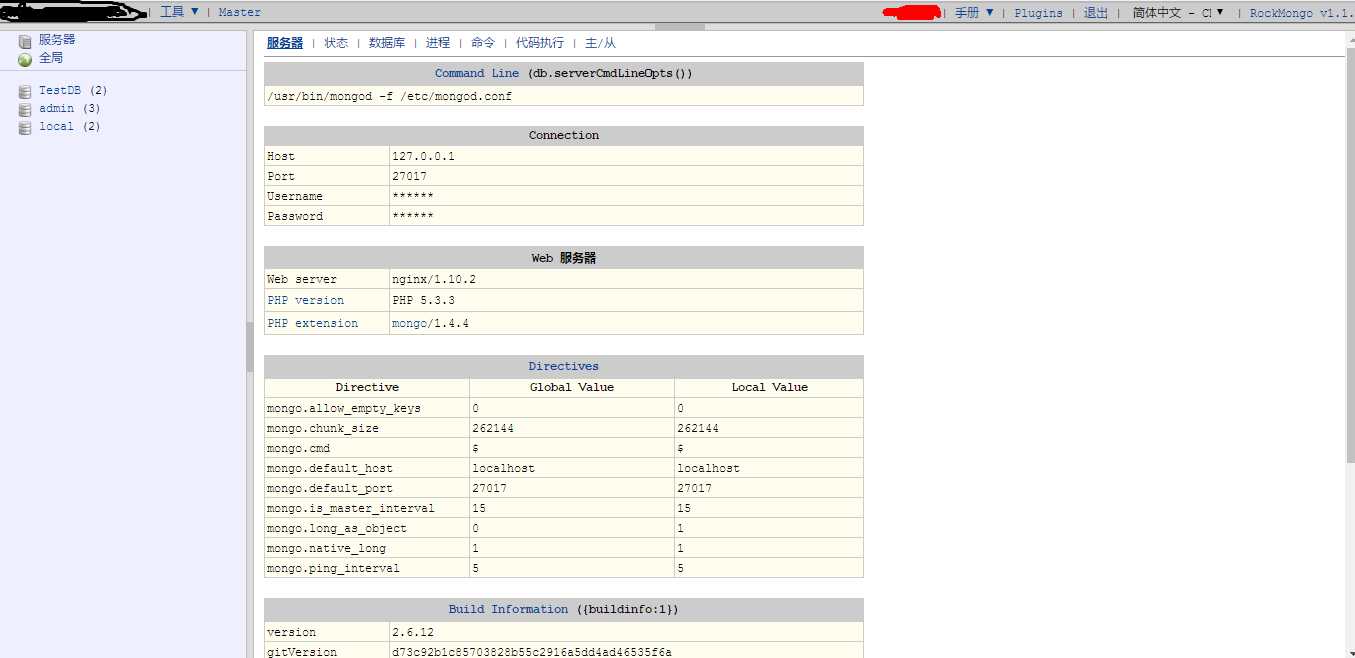
Task: Click the Global Value column header
Action: click(x=572, y=387)
